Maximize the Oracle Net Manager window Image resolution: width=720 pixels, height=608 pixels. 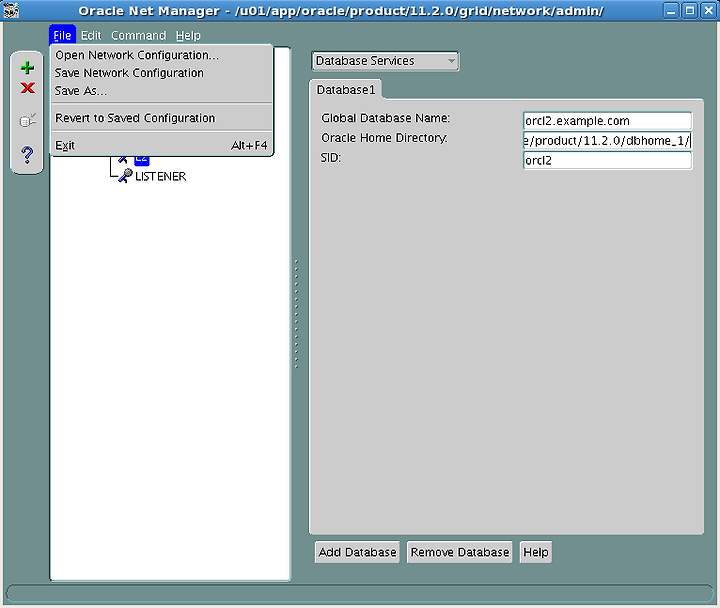(690, 11)
